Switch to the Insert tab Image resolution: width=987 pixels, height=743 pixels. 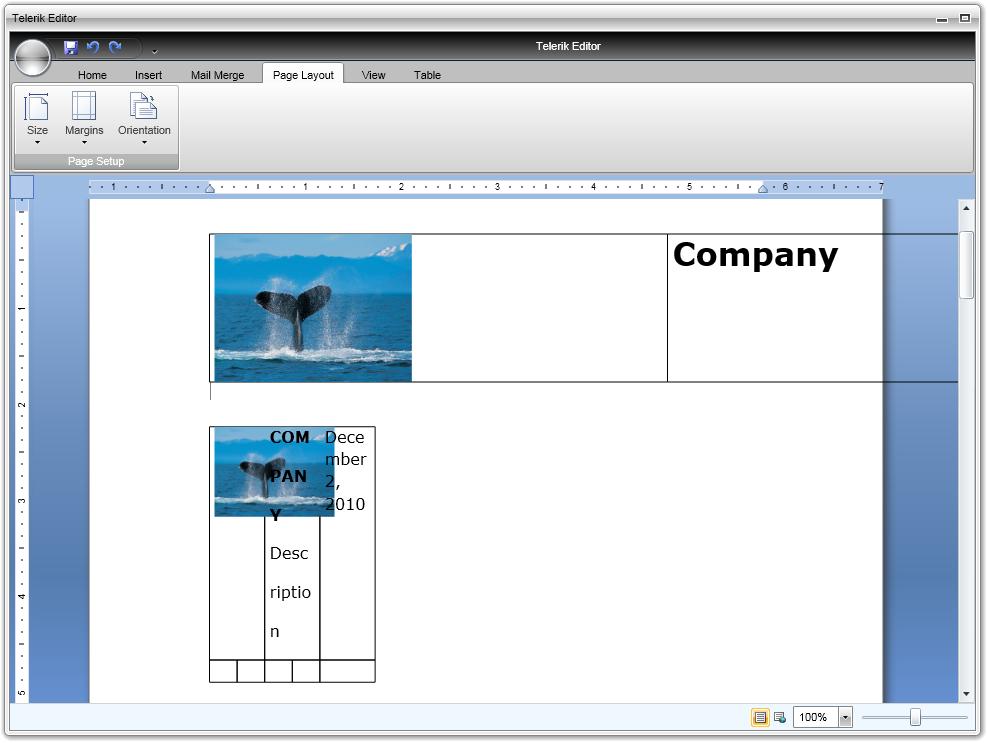(x=148, y=75)
